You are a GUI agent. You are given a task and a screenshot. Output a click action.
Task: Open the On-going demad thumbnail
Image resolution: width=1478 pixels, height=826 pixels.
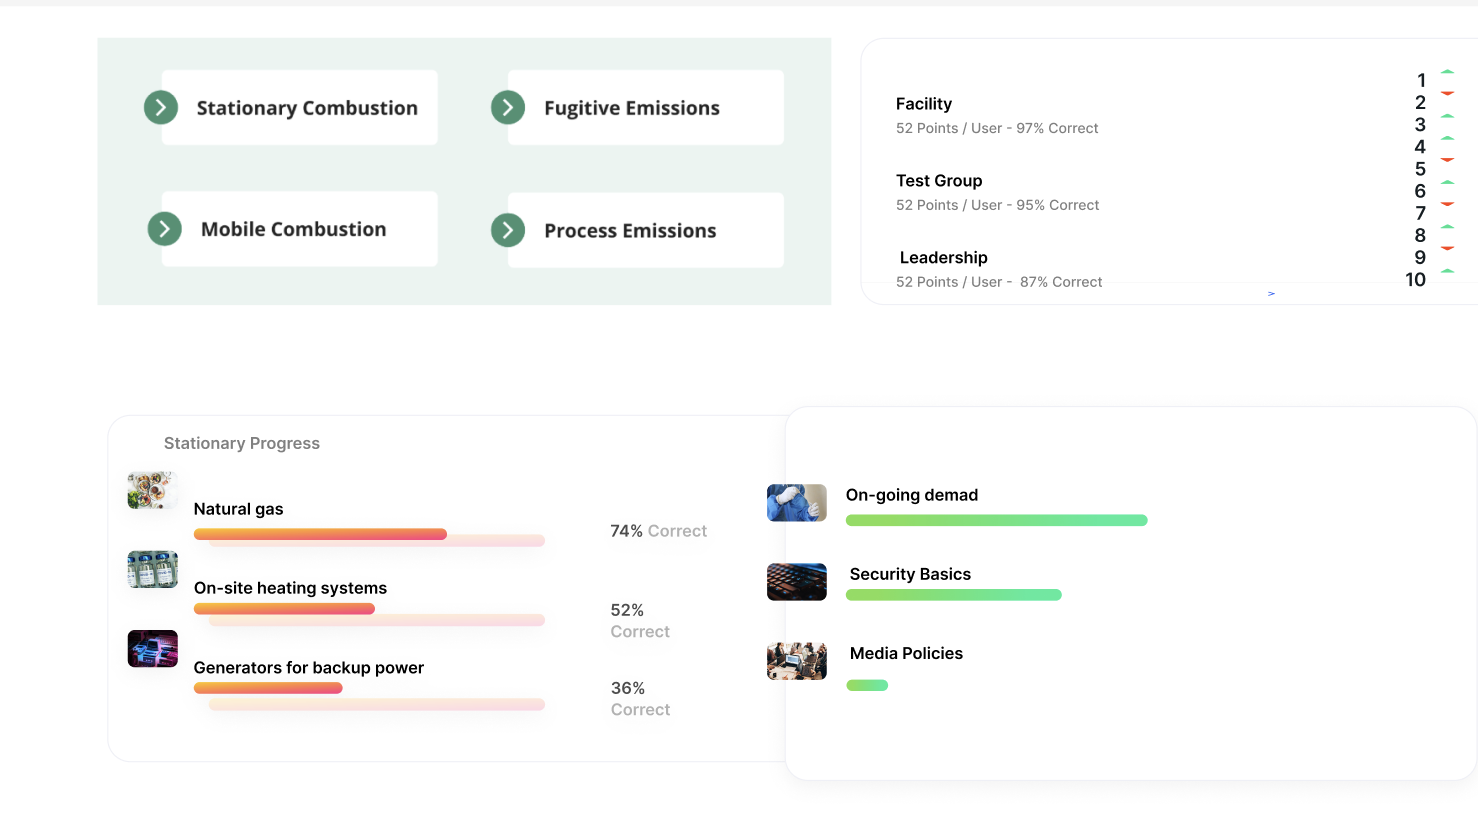click(796, 503)
